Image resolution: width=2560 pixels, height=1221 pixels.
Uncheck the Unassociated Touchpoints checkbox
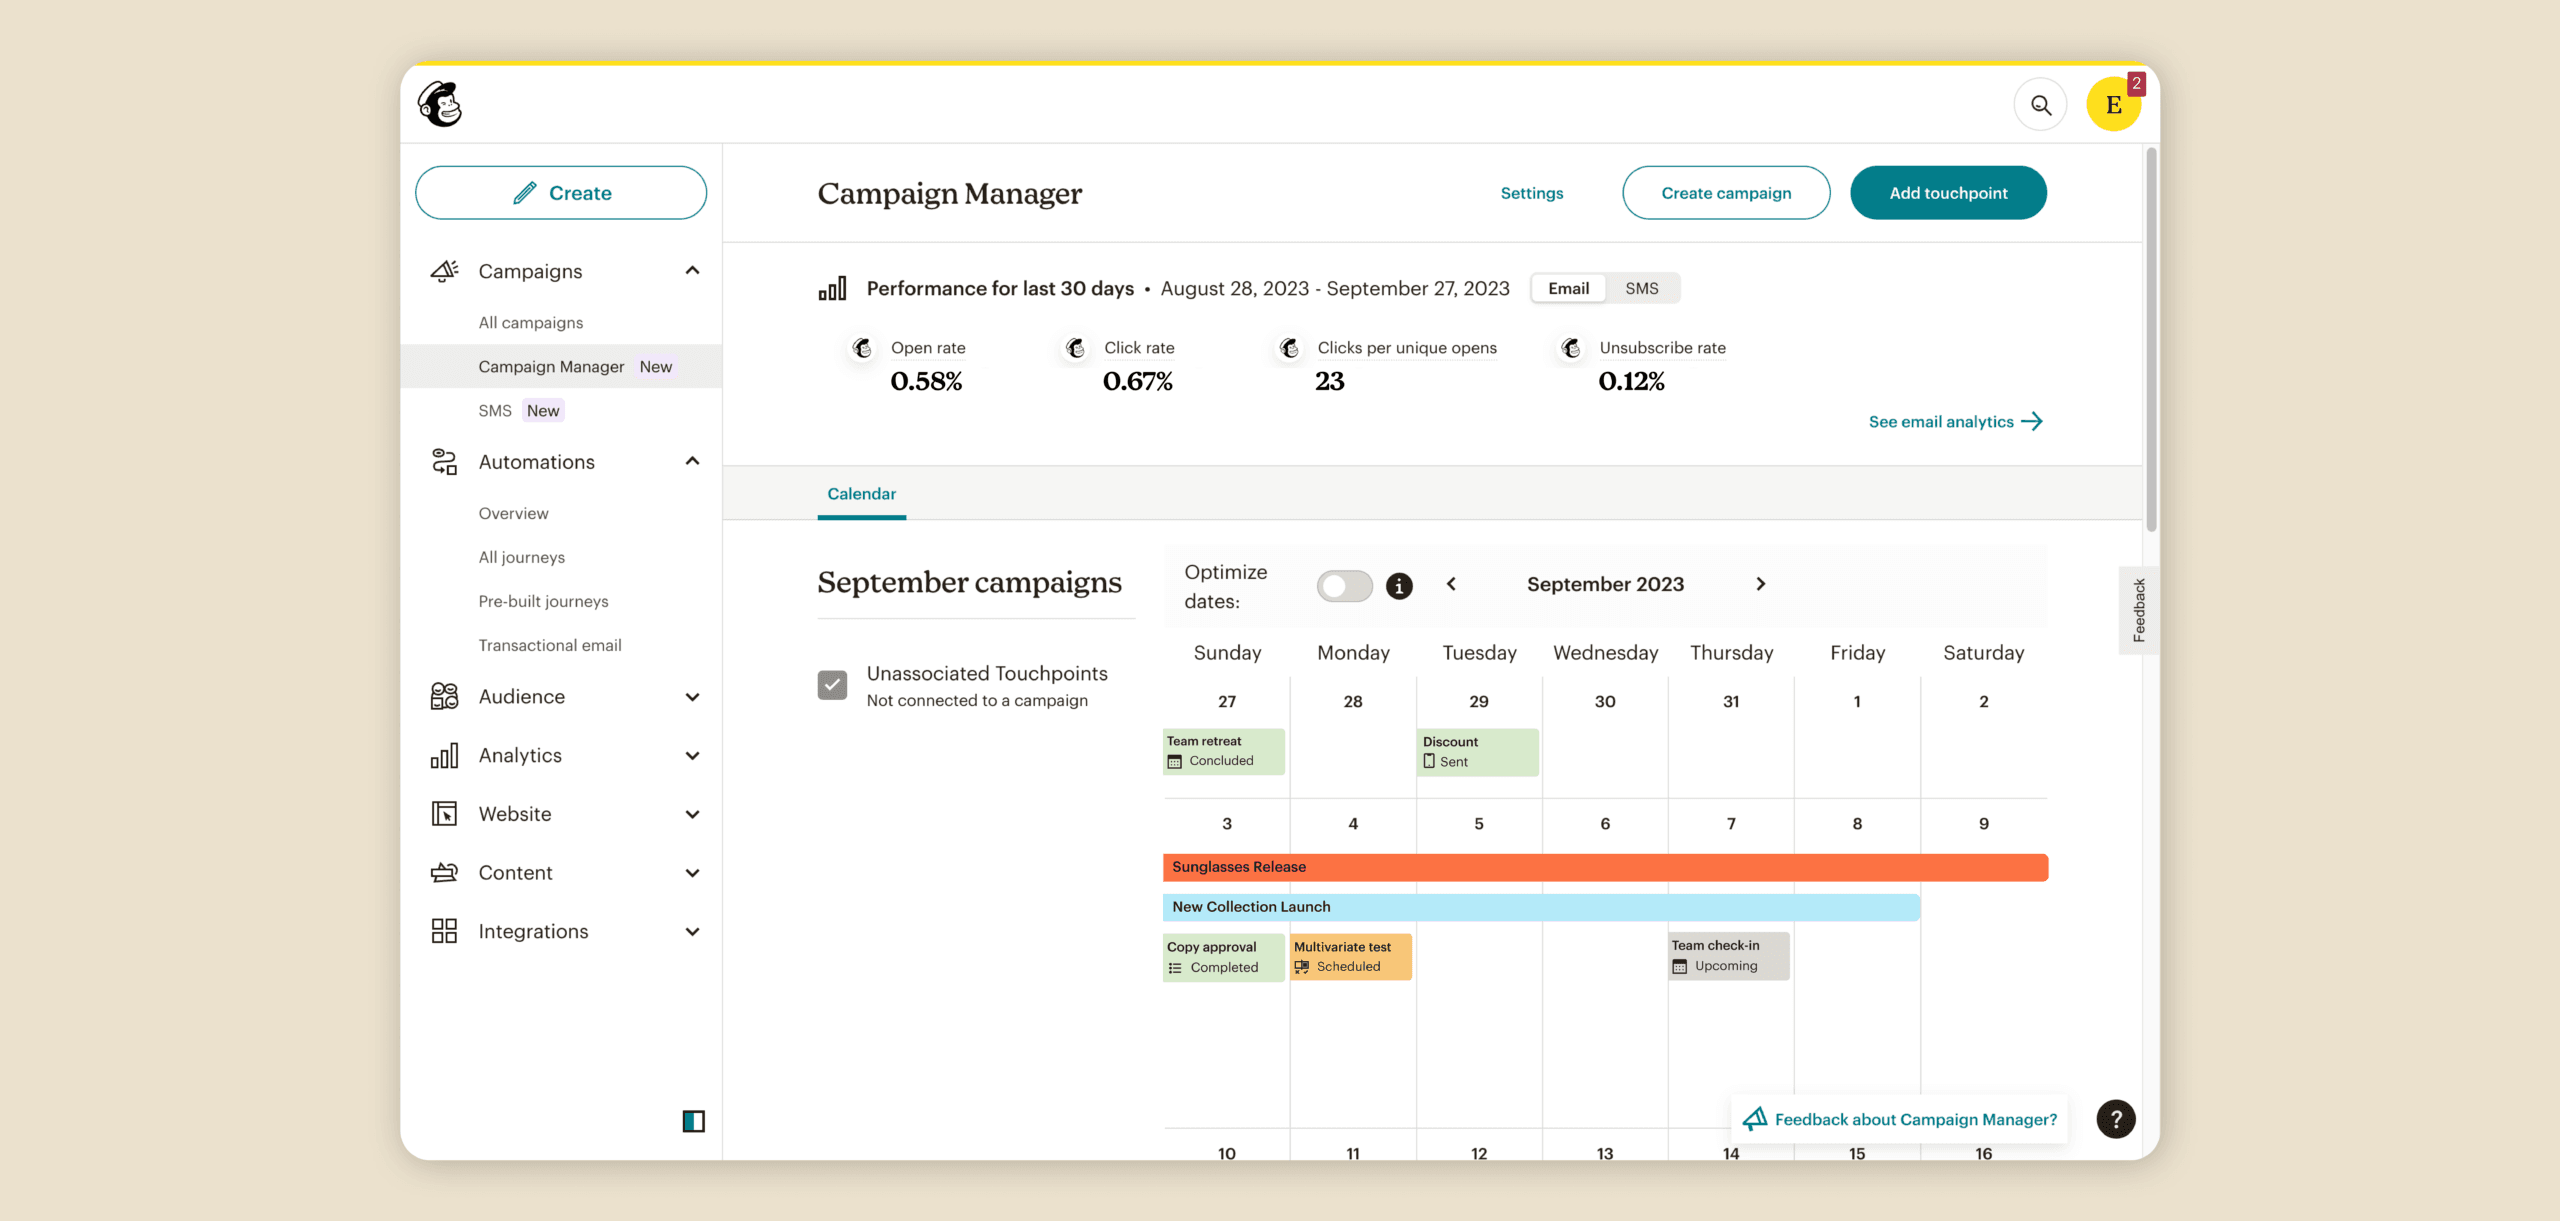832,685
